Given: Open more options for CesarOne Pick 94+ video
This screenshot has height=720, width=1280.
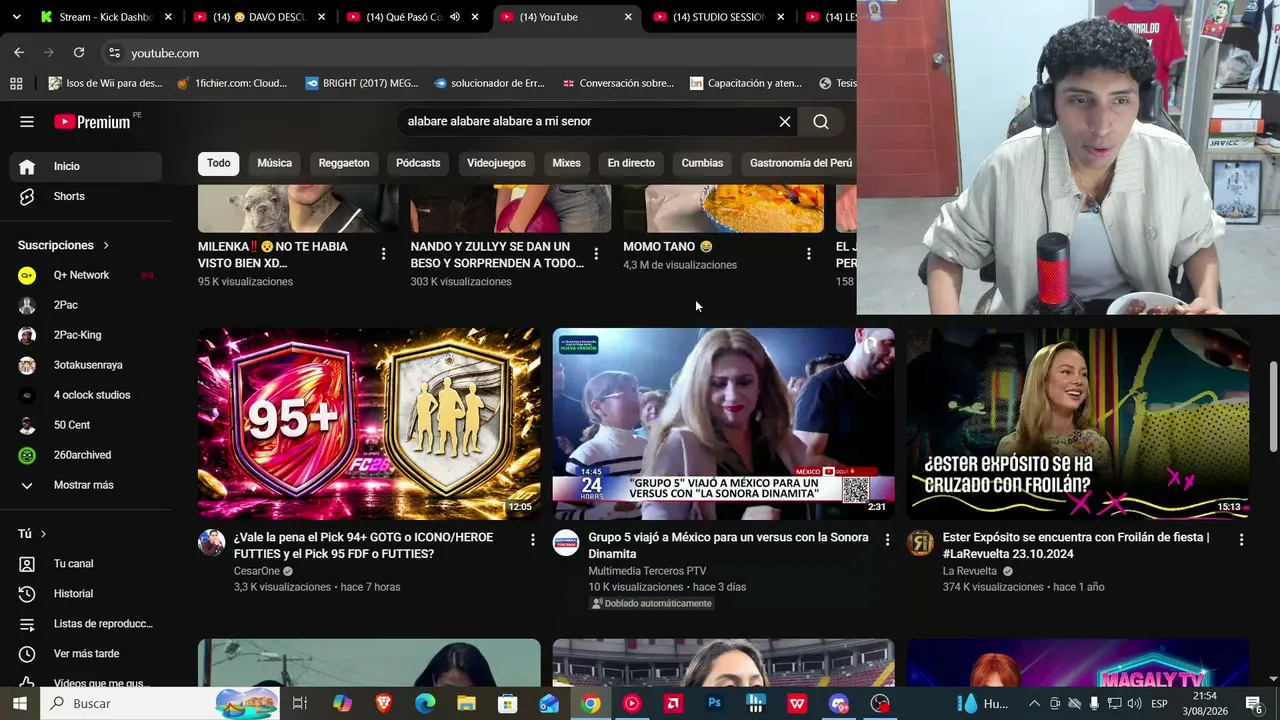Looking at the screenshot, I should (533, 540).
